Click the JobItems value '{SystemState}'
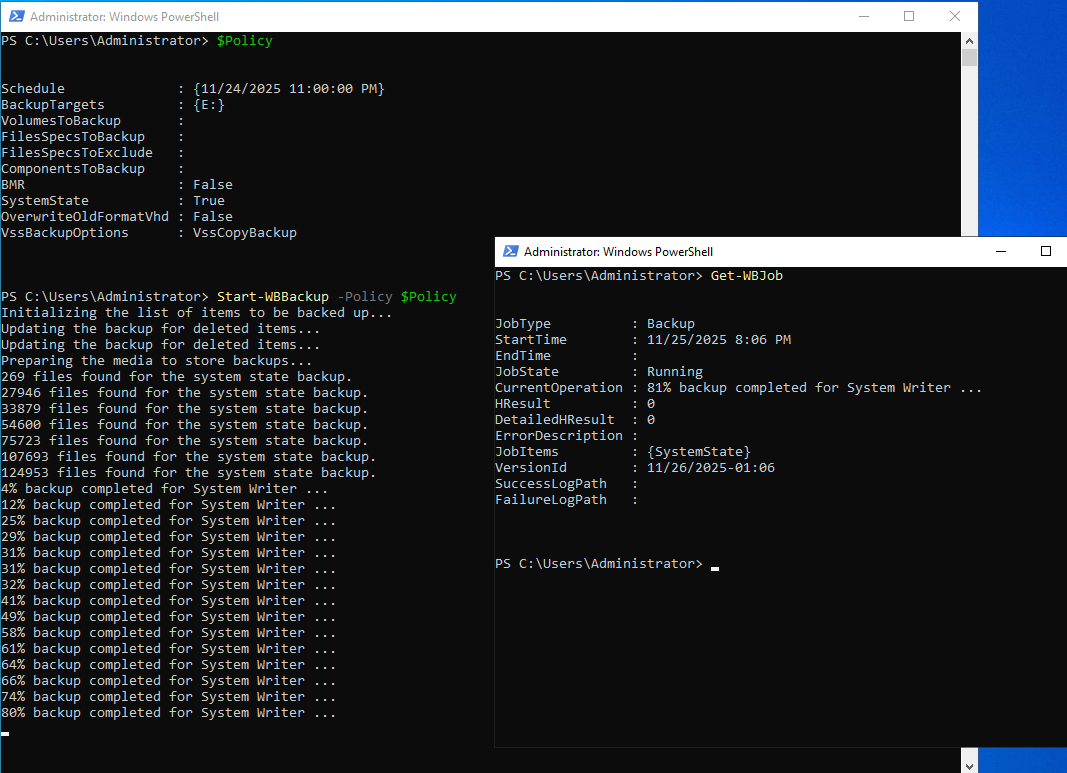The height and width of the screenshot is (773, 1067). [x=699, y=451]
